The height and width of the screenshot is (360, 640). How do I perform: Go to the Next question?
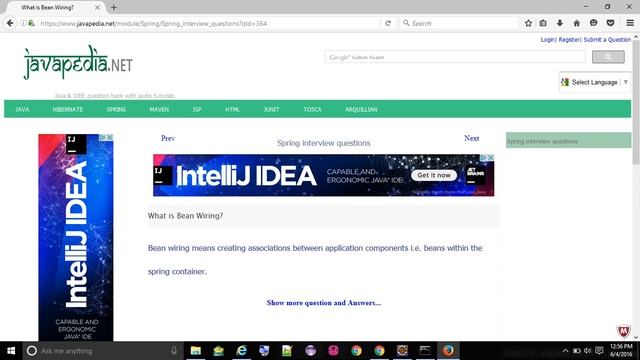[x=471, y=138]
